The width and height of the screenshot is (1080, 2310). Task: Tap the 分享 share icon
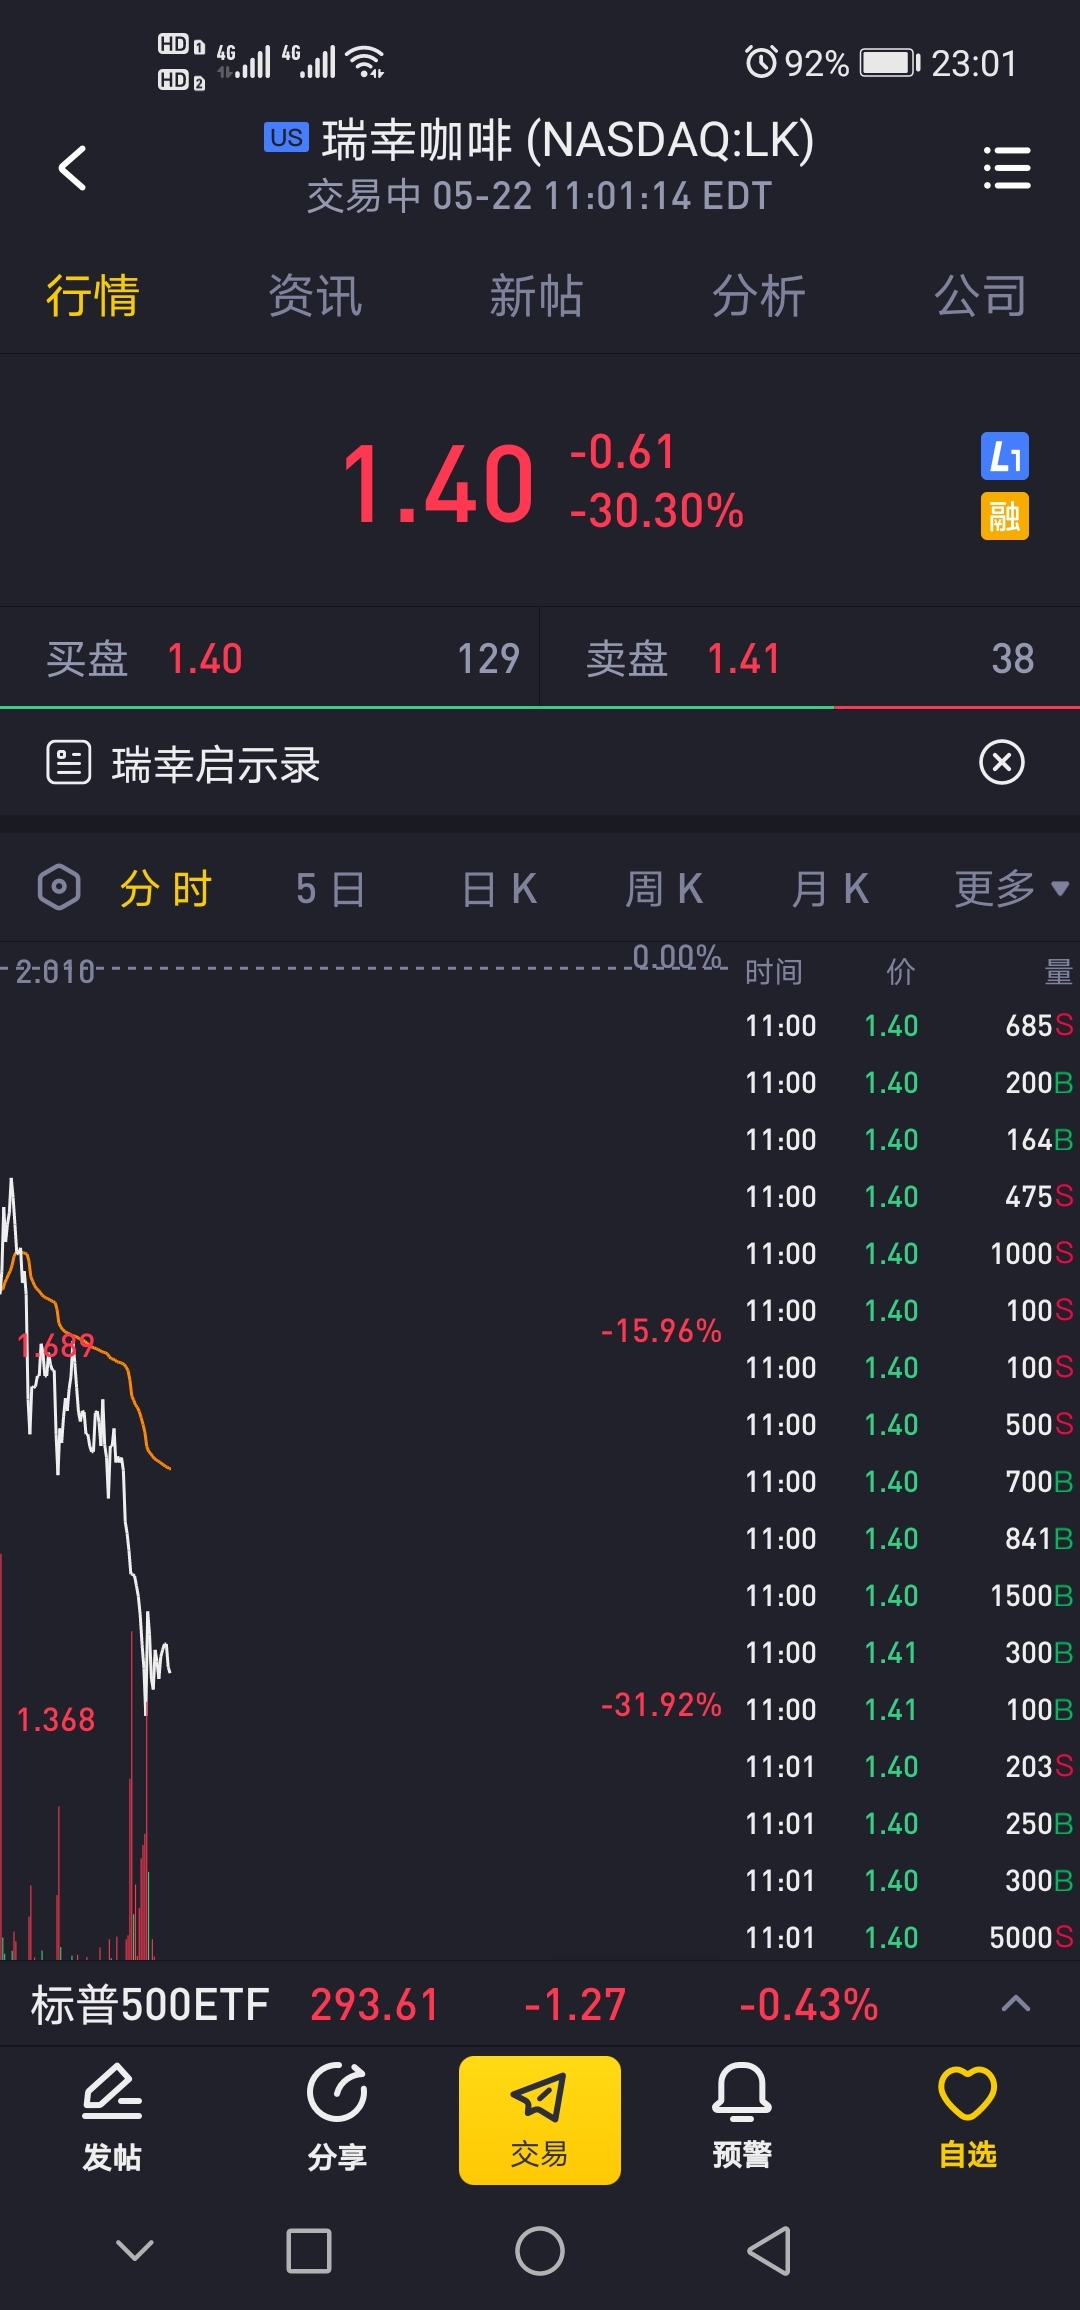(x=337, y=2117)
